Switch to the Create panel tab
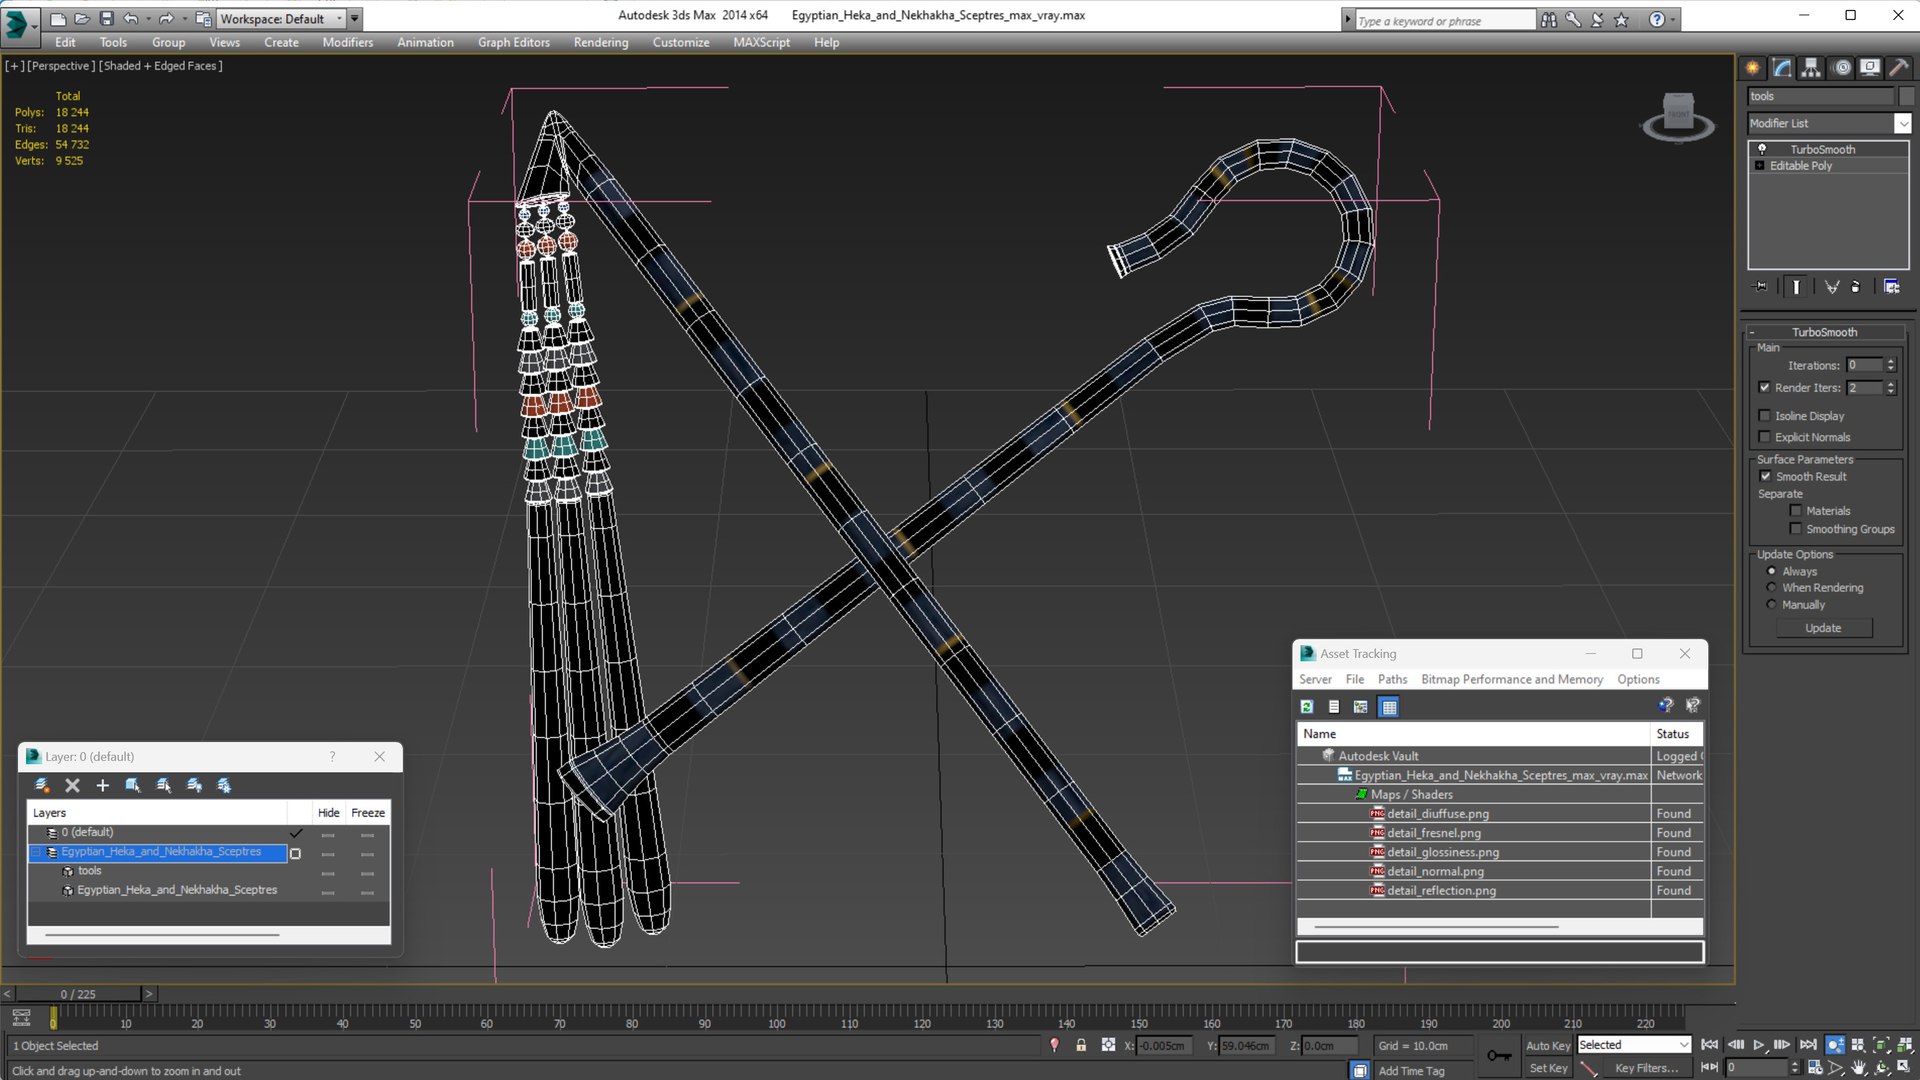 [1753, 68]
